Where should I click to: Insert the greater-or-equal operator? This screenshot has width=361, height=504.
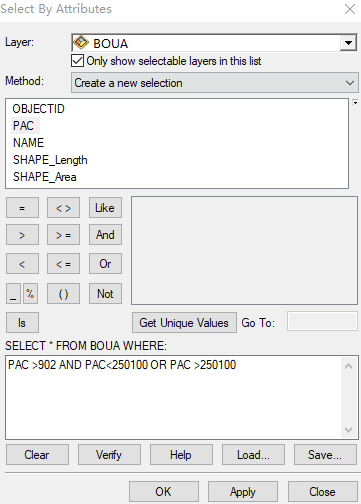[63, 235]
